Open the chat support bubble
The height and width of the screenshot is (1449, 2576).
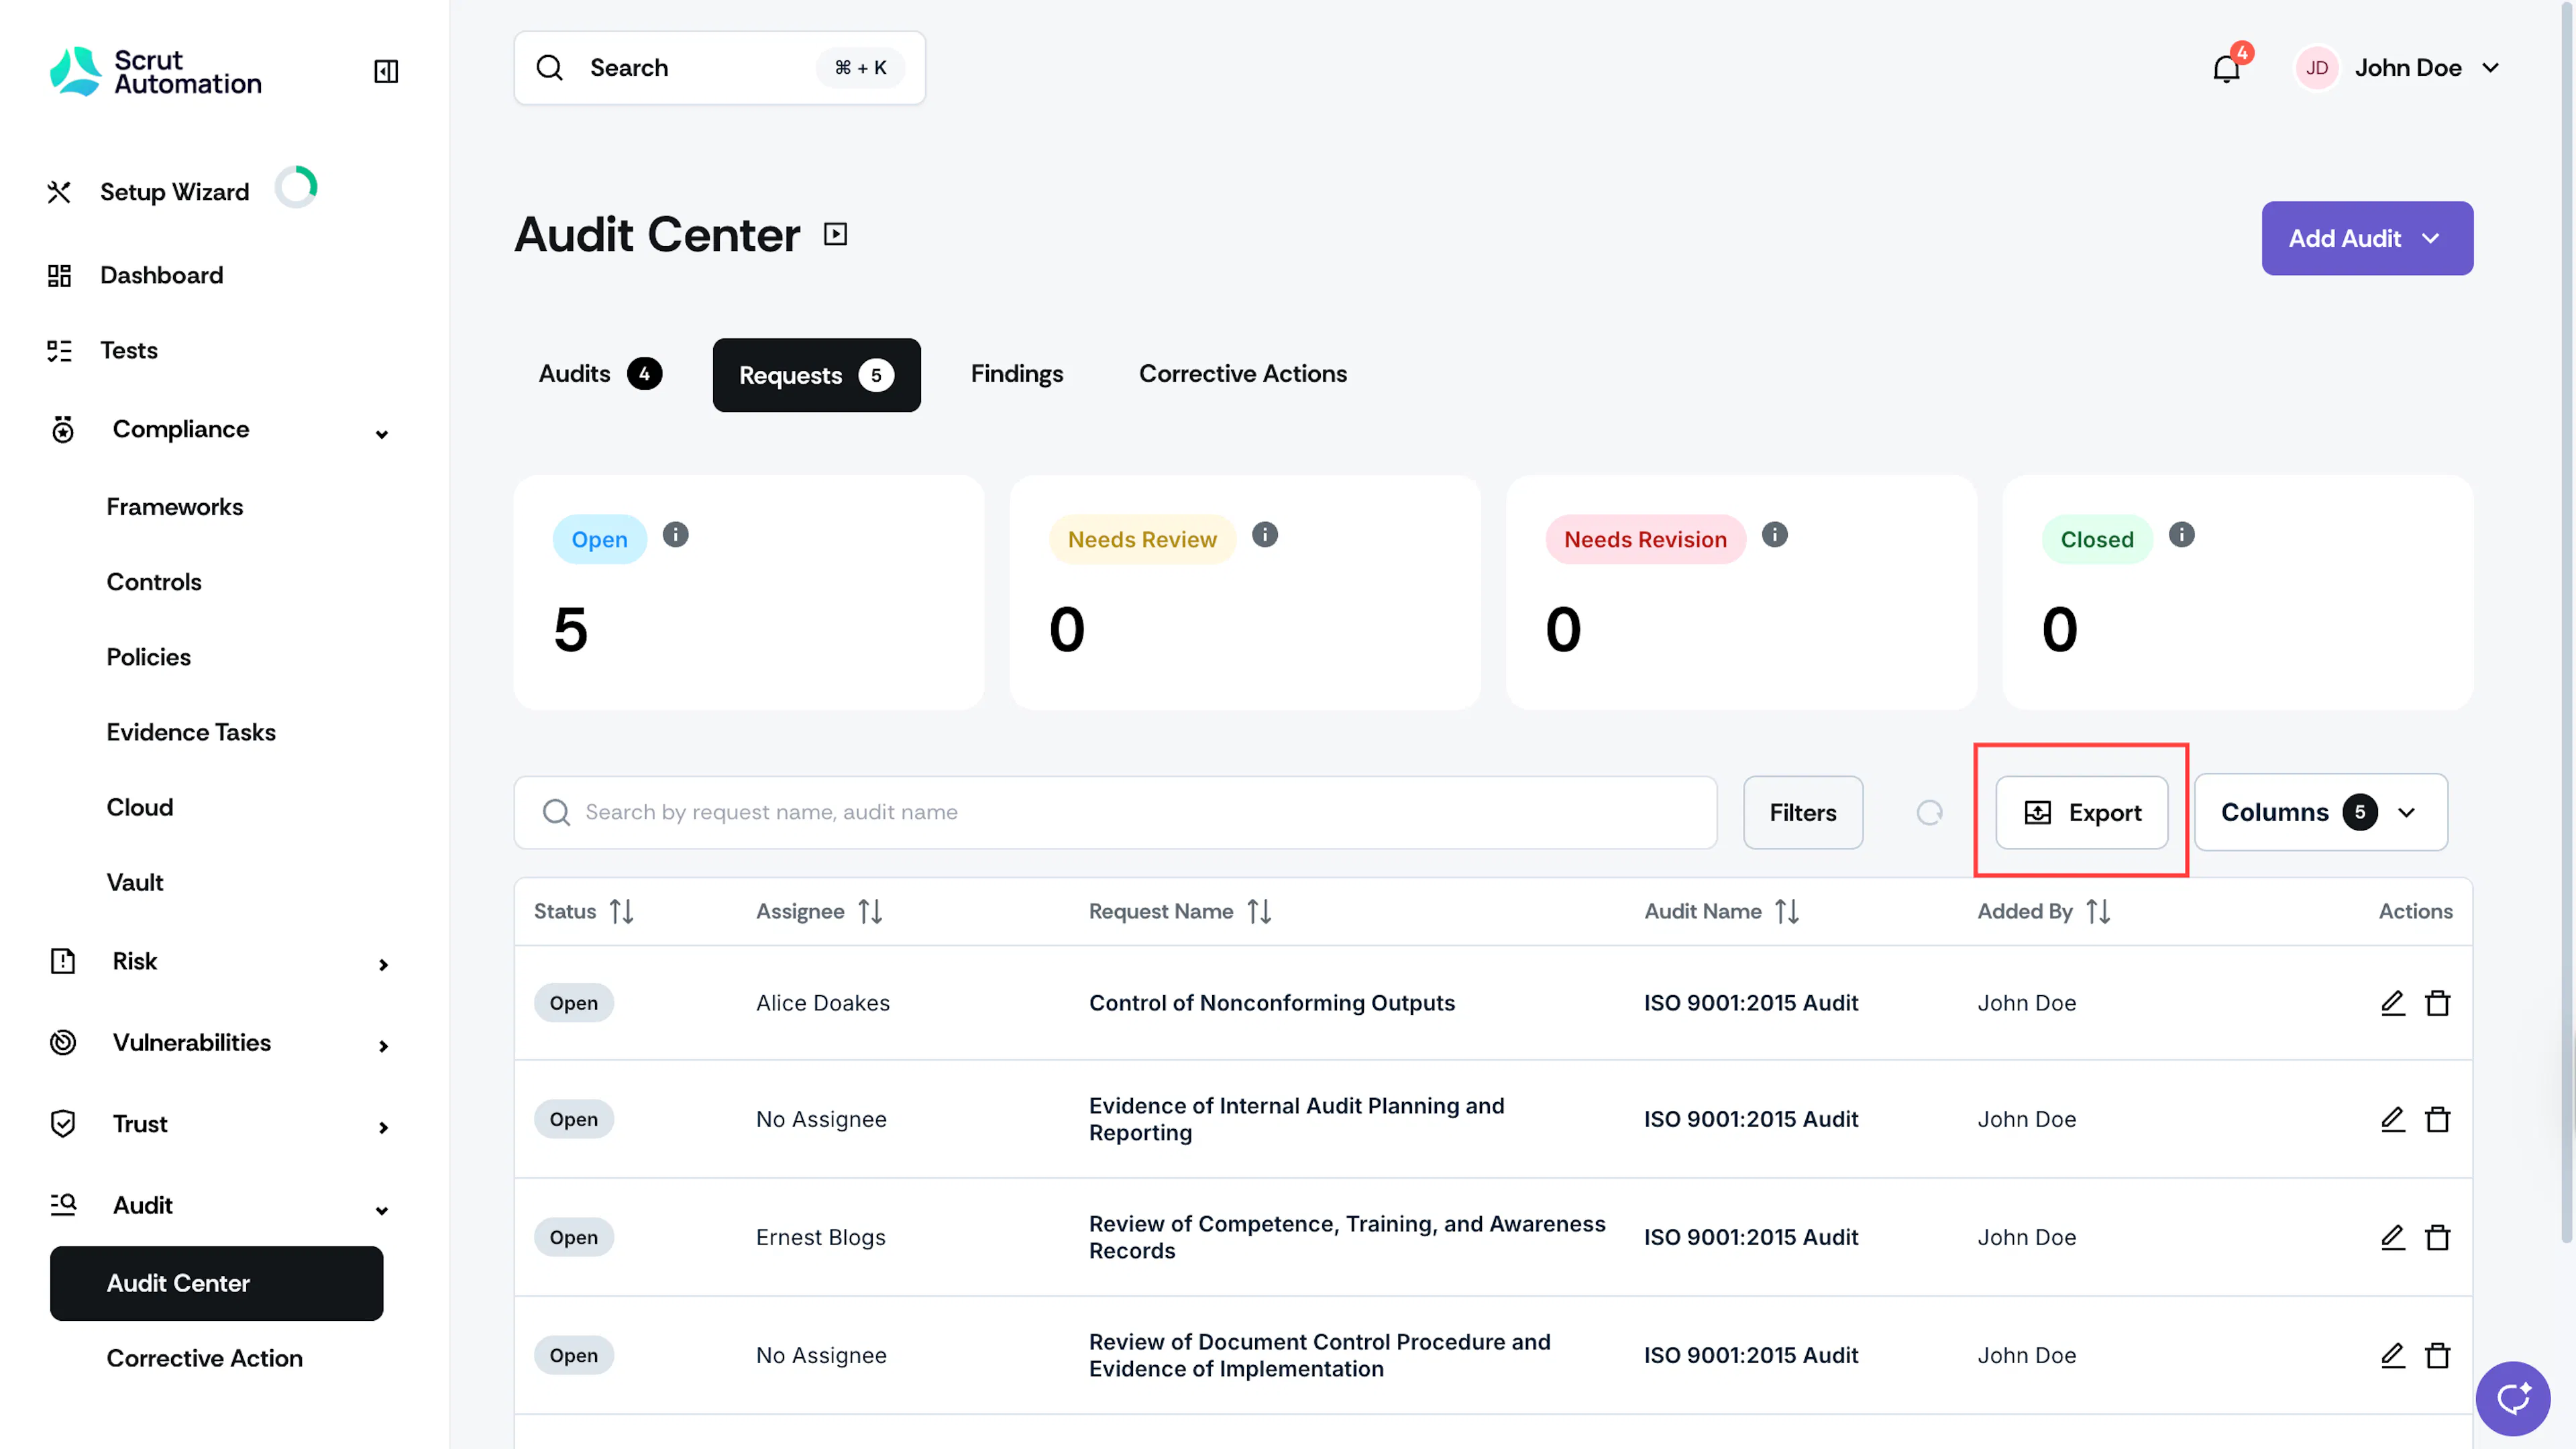pos(2513,1398)
